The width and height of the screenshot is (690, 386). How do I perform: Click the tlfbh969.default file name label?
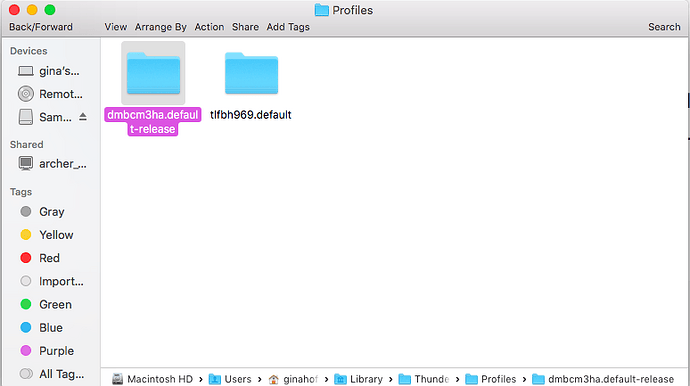pyautogui.click(x=251, y=115)
